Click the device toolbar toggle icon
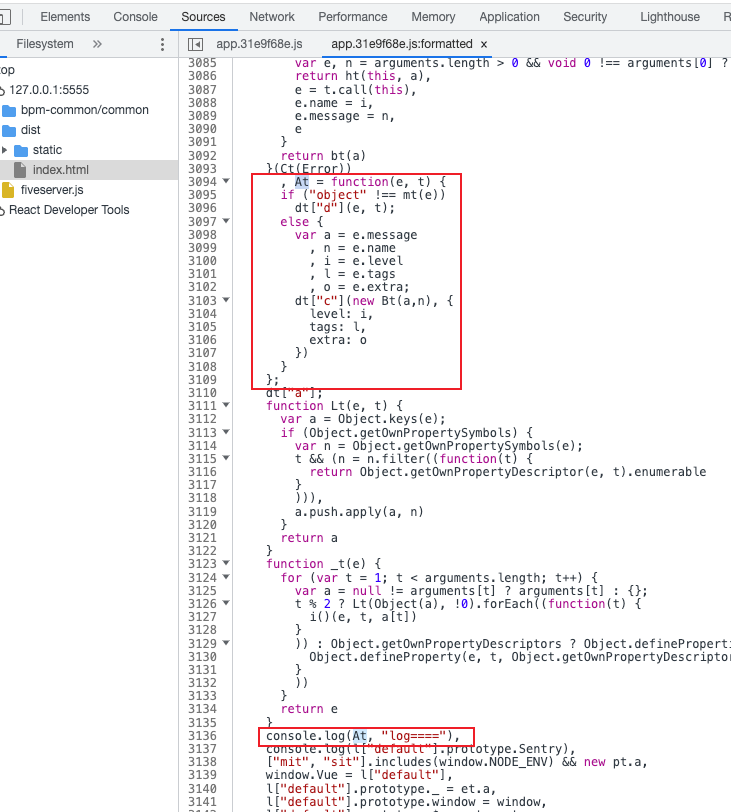The image size is (731, 812). pyautogui.click(x=5, y=17)
